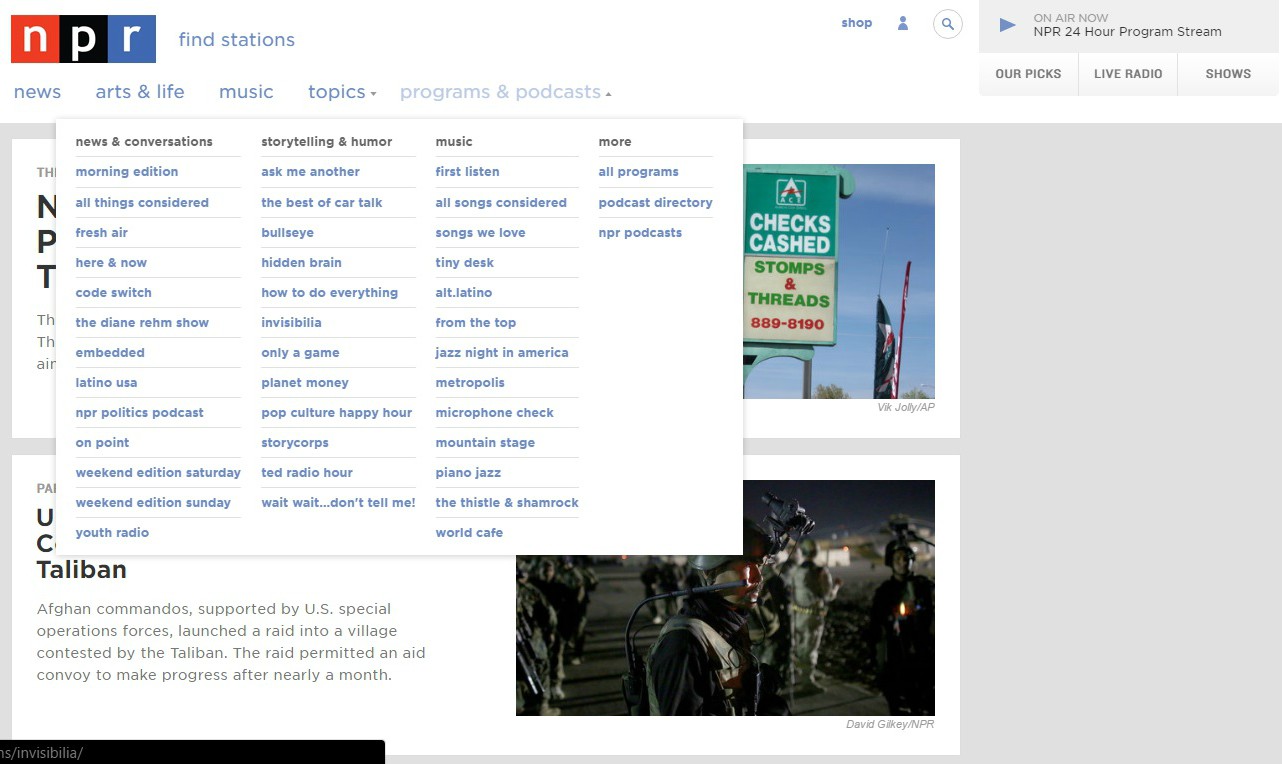This screenshot has height=764, width=1282.
Task: Switch to the Live Radio tab
Action: click(1128, 74)
